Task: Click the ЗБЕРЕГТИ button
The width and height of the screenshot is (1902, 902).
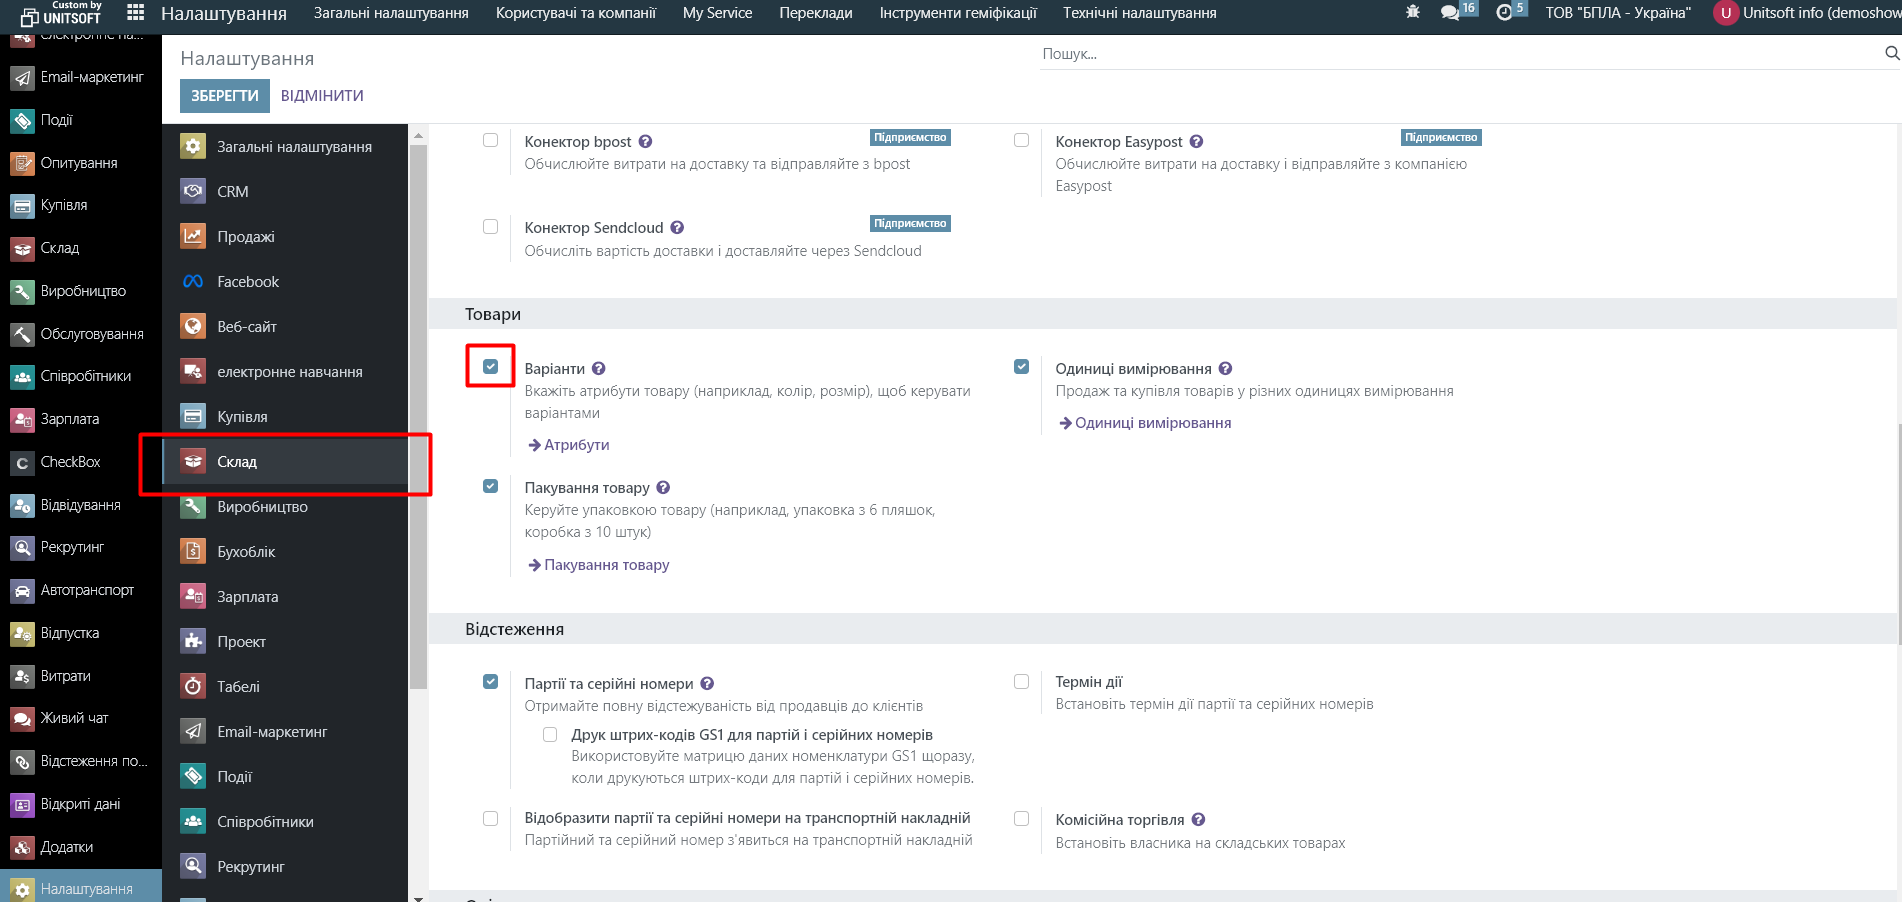Action: (224, 96)
